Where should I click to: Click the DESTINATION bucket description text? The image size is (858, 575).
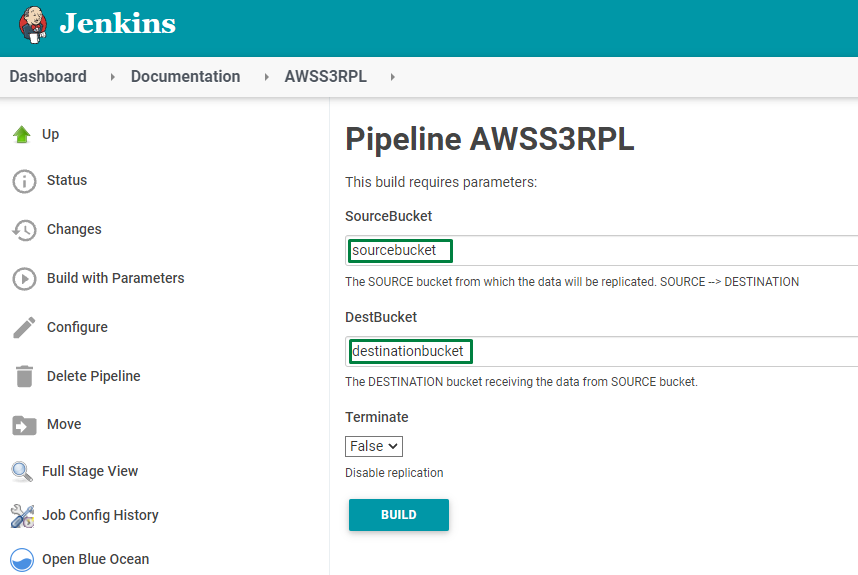[x=521, y=382]
